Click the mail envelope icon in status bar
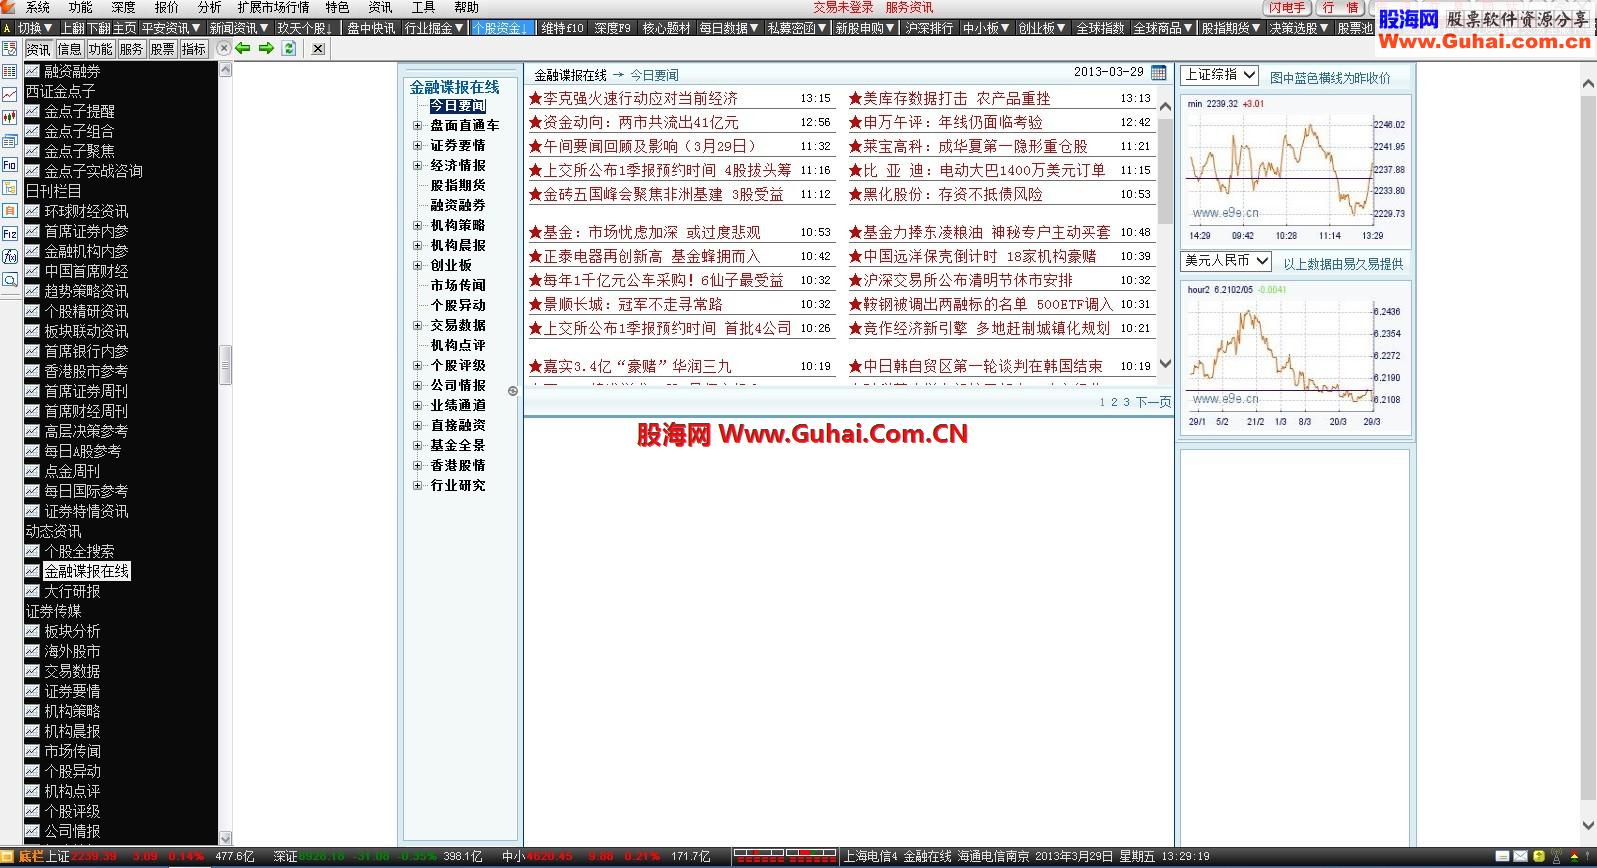The width and height of the screenshot is (1597, 868). pos(1520,856)
